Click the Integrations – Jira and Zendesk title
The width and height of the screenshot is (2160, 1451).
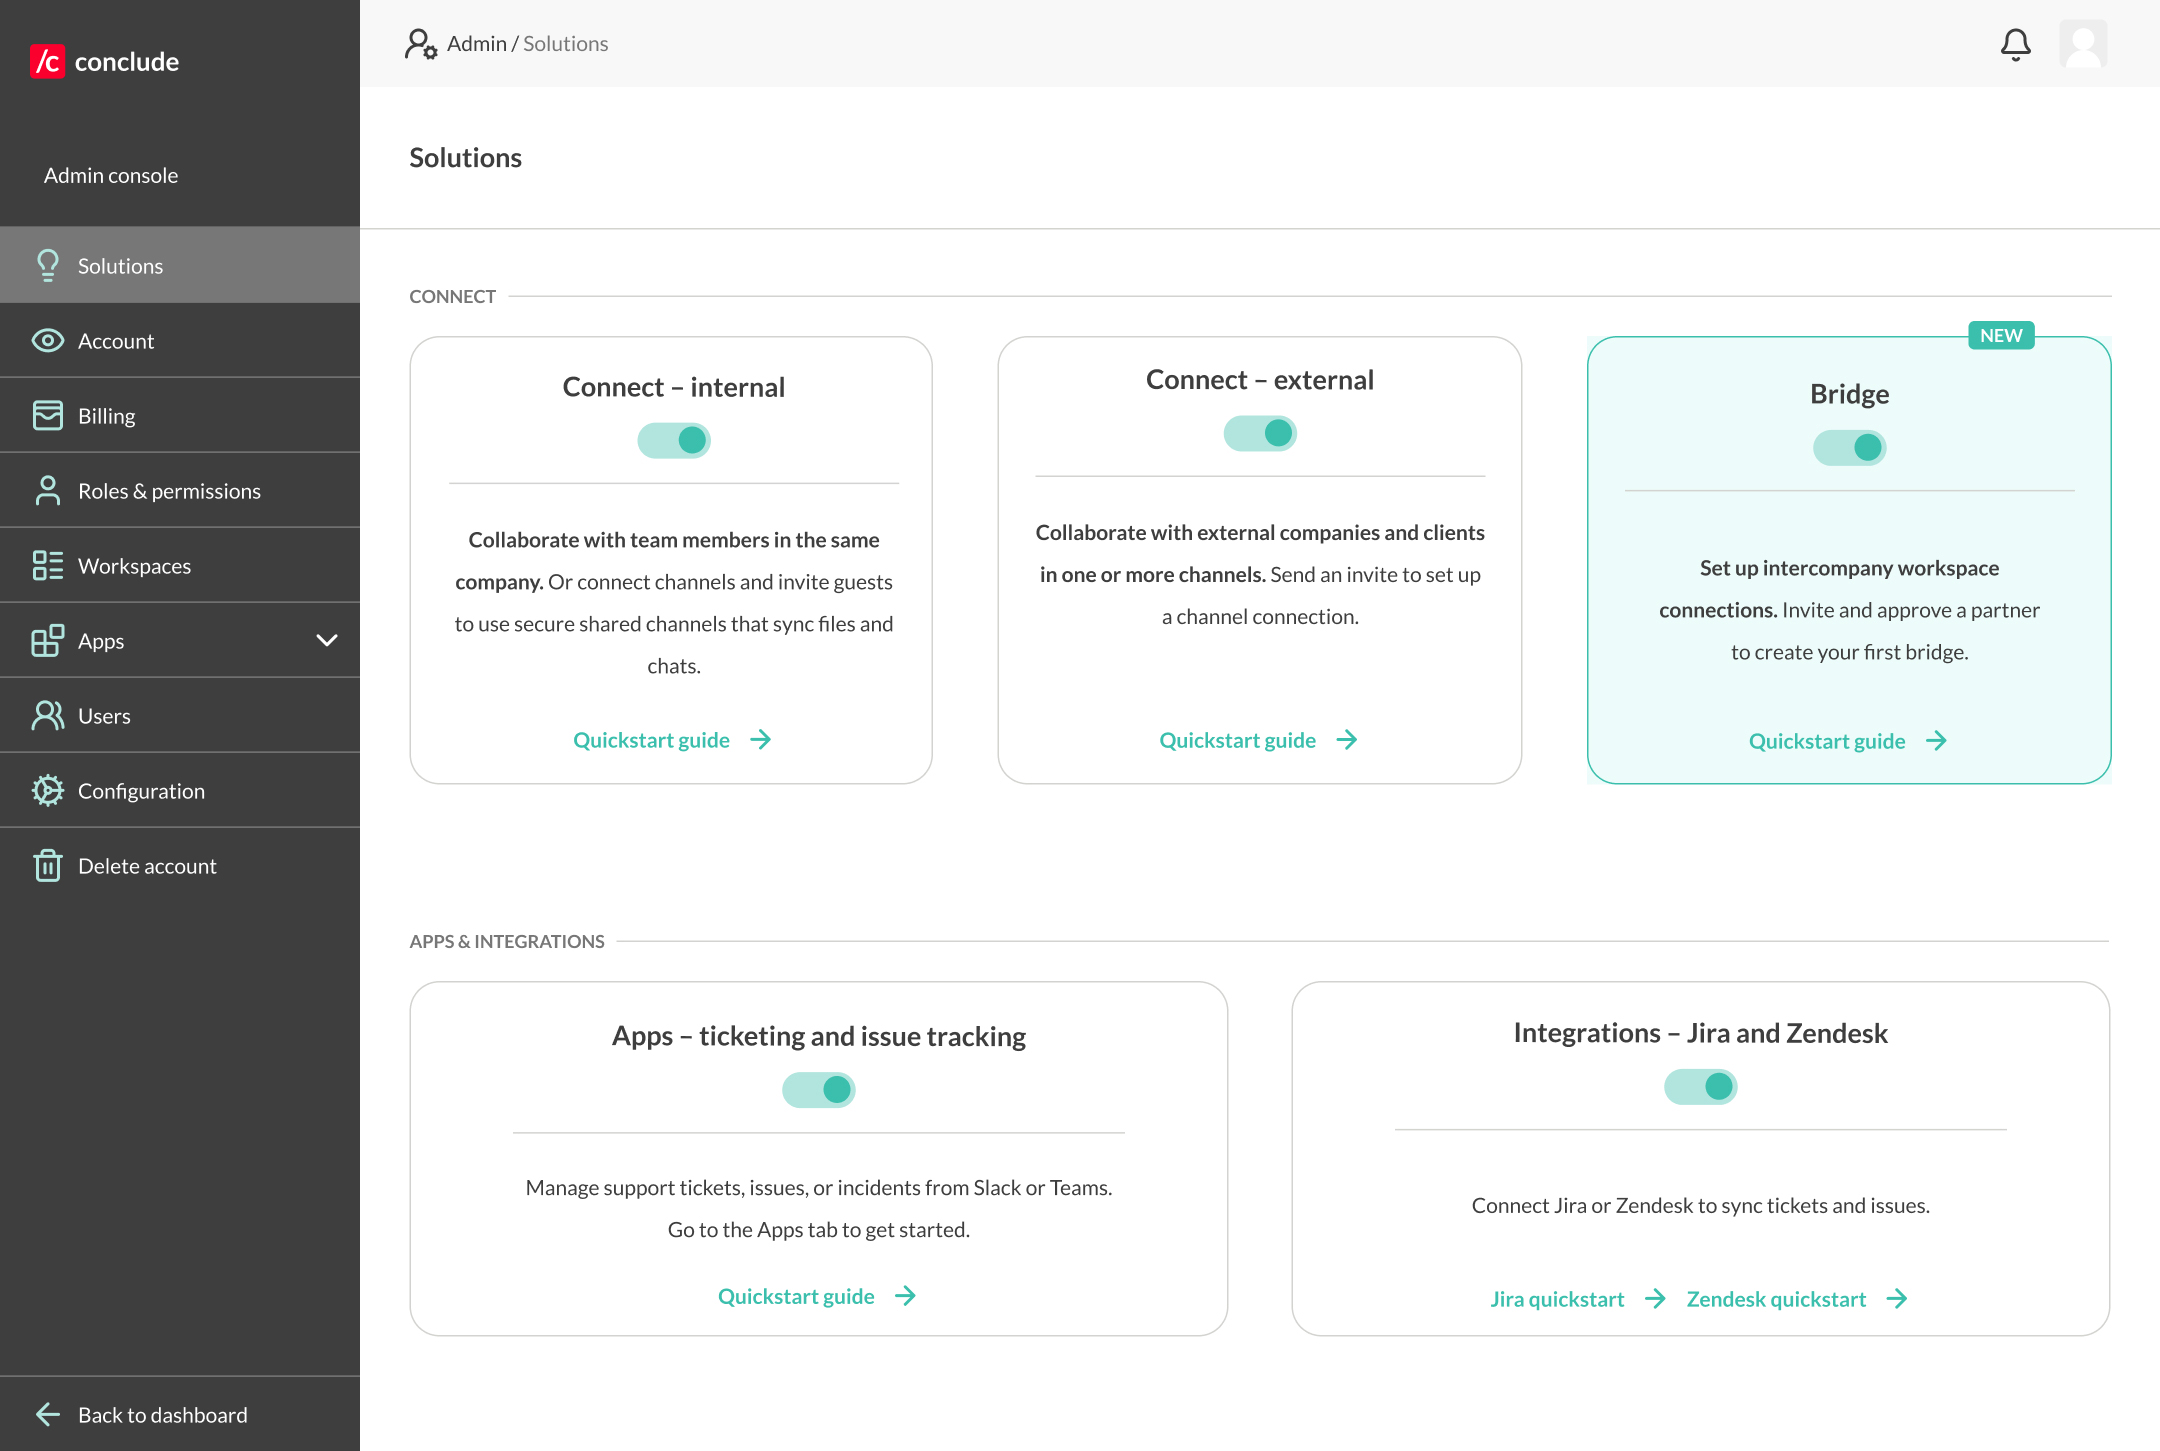click(x=1700, y=1032)
